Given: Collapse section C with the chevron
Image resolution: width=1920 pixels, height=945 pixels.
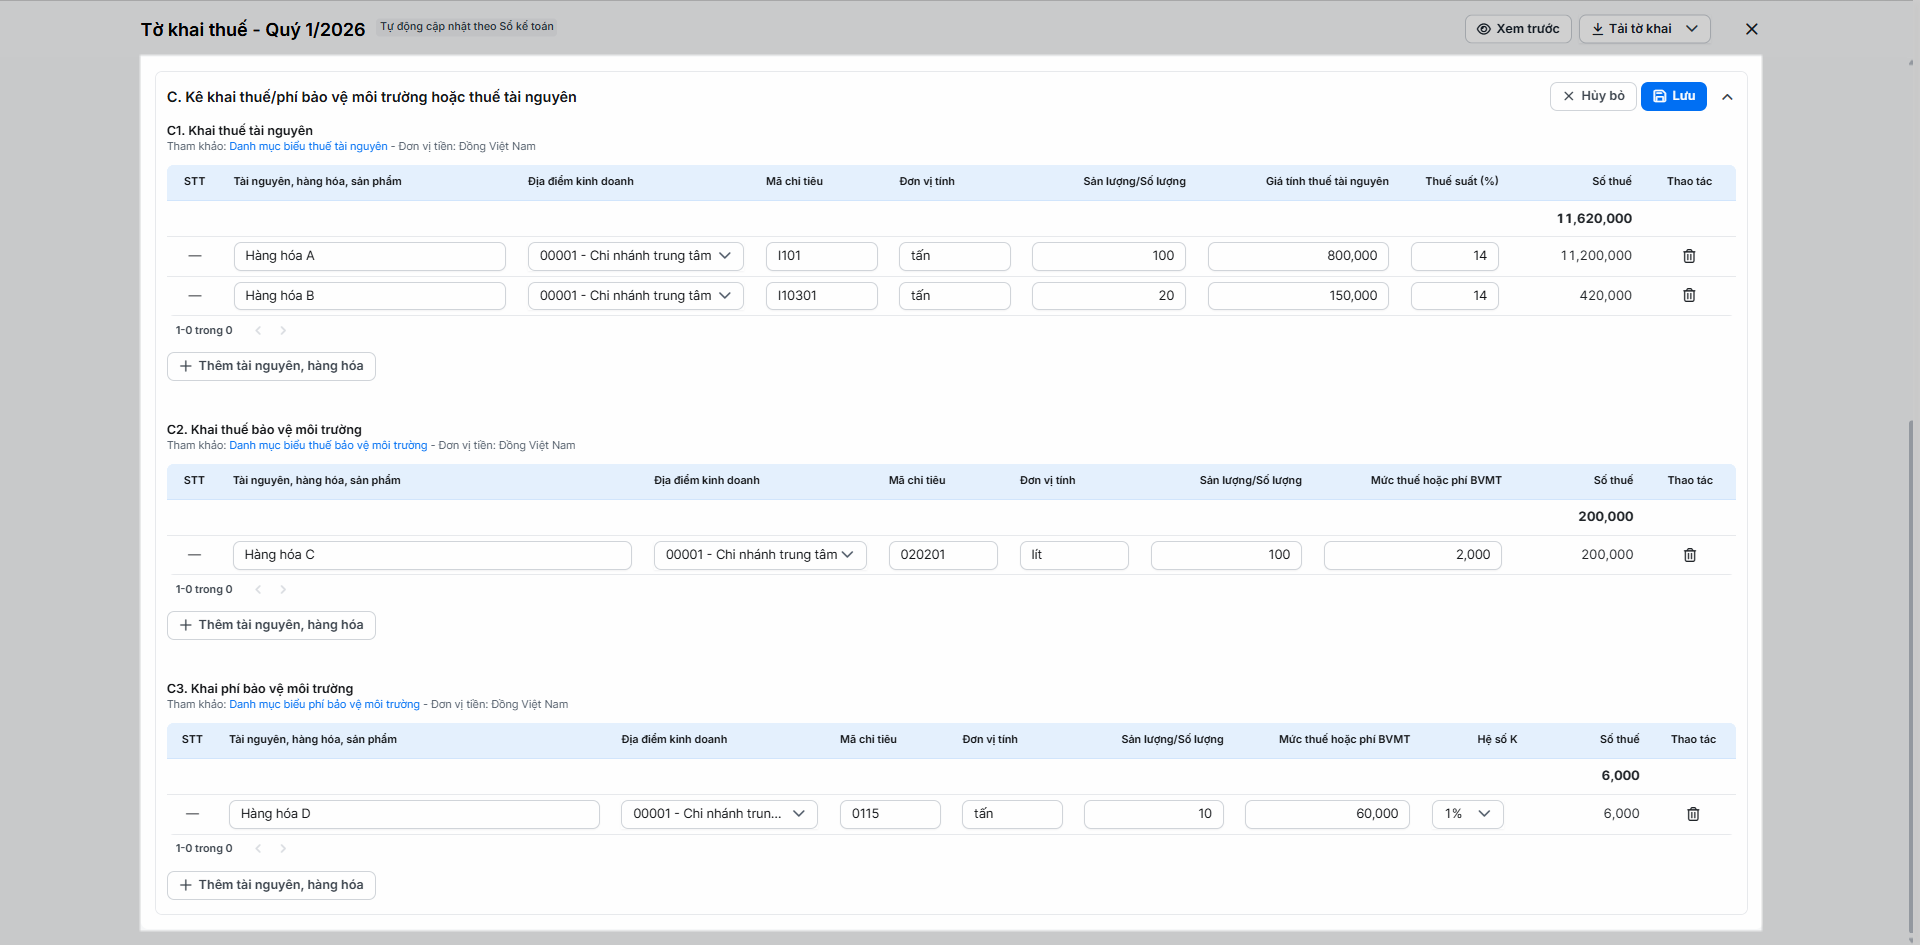Looking at the screenshot, I should tap(1727, 97).
